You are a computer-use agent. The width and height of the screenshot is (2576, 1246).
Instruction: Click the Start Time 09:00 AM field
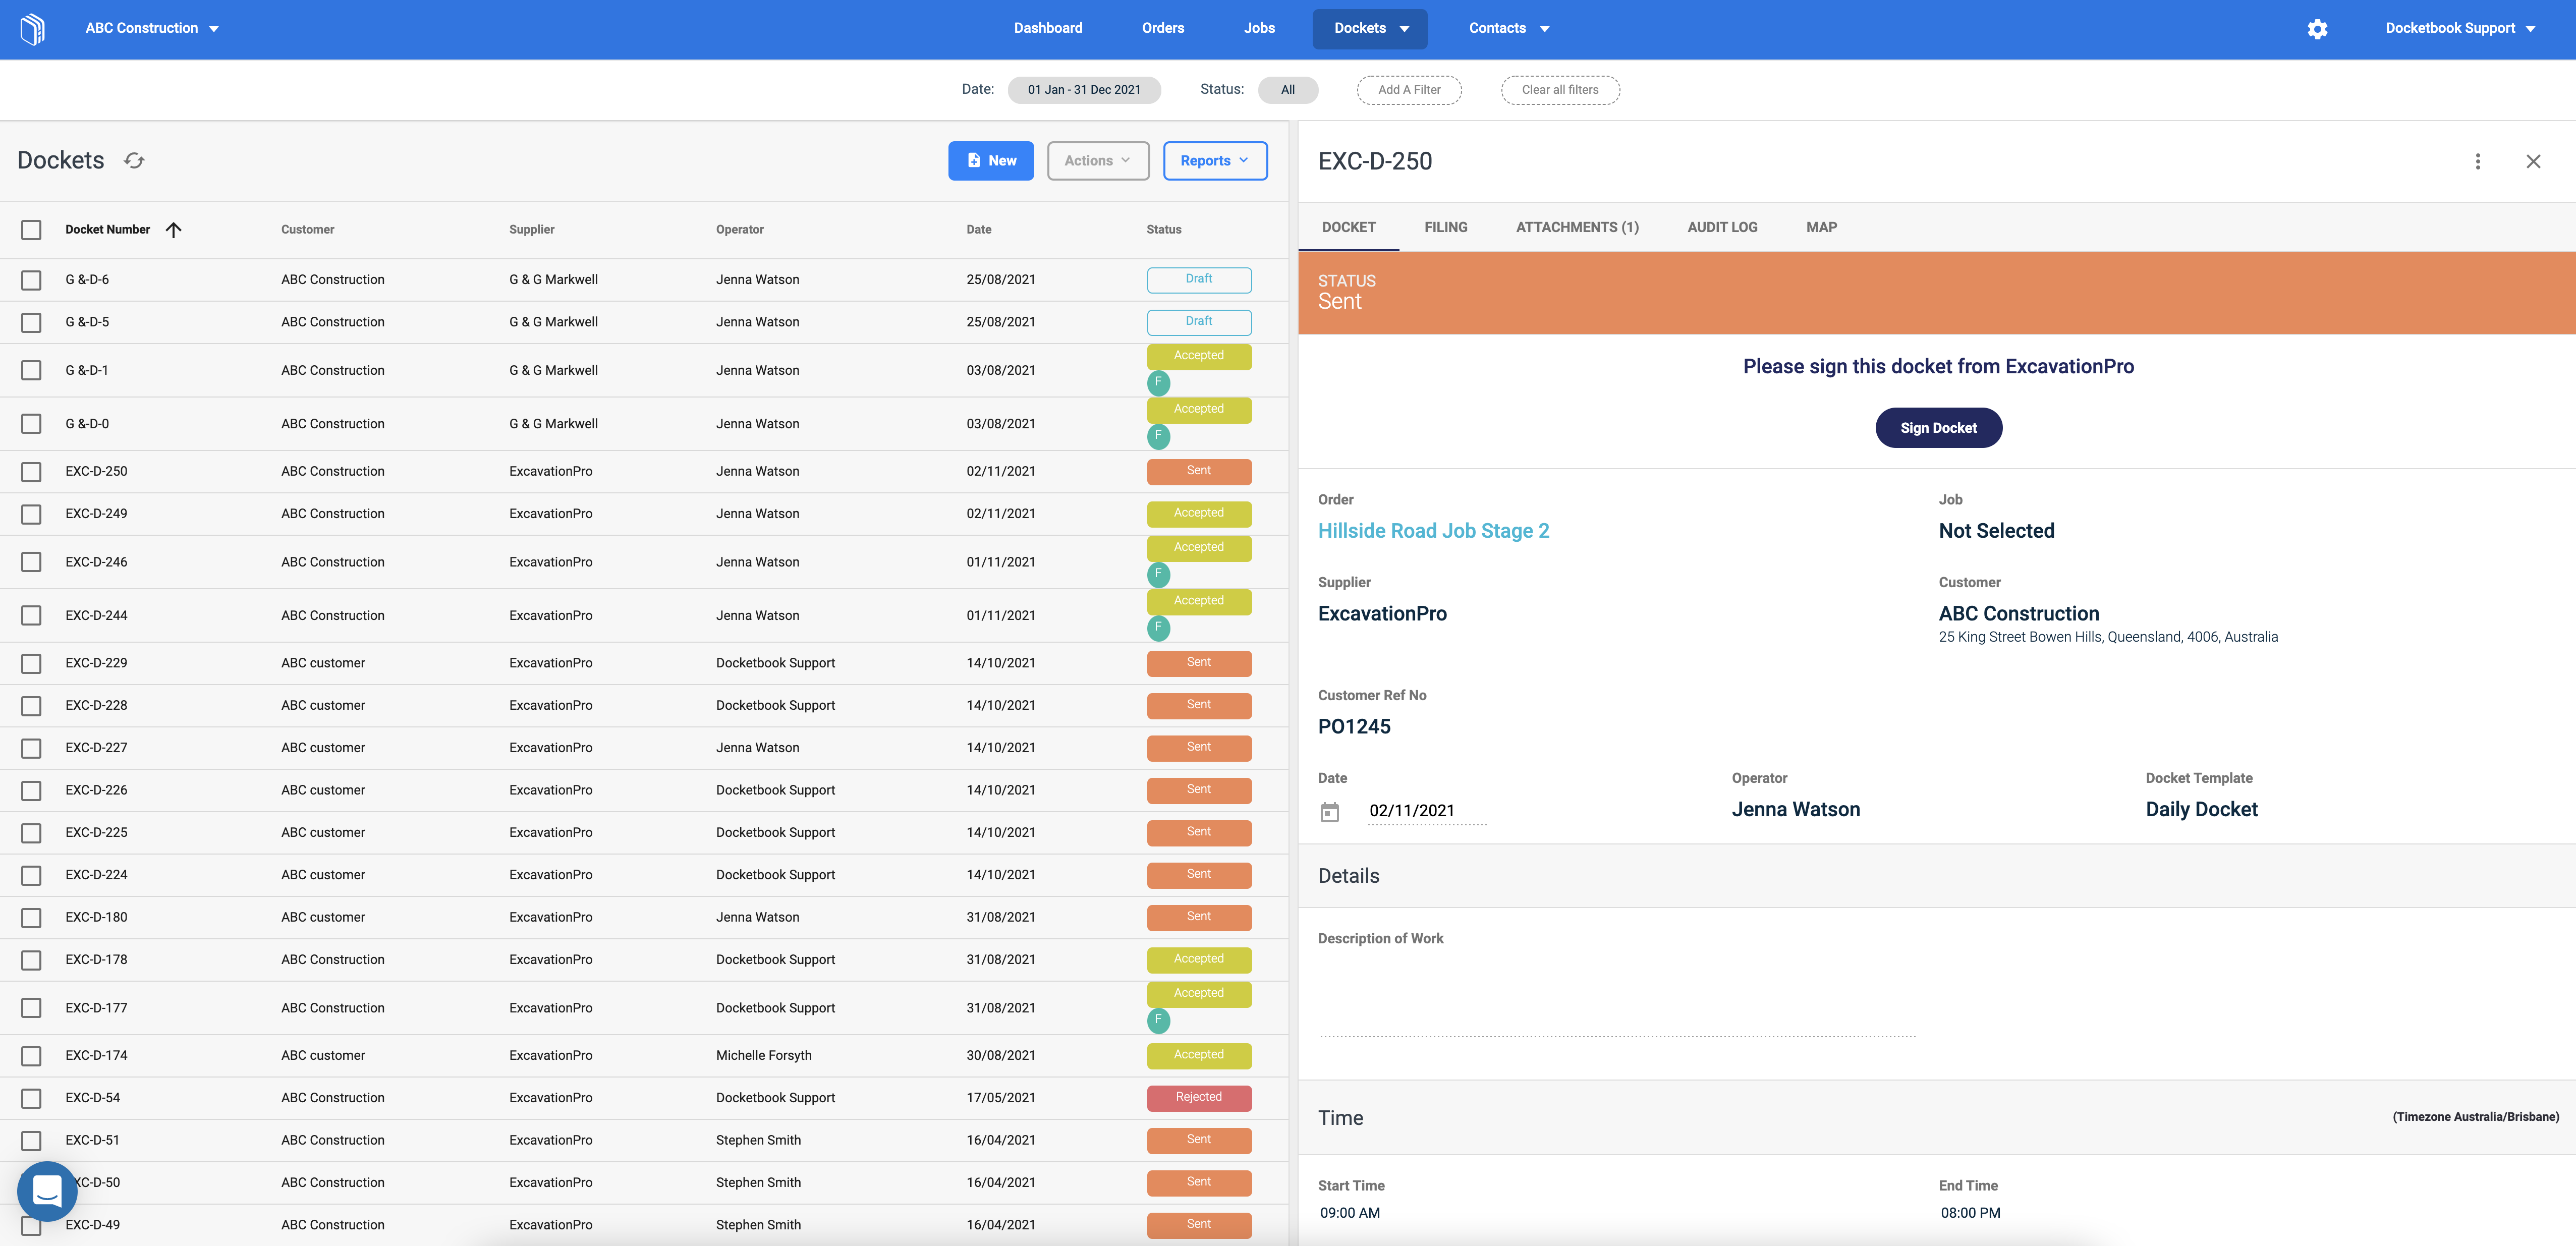(x=1349, y=1212)
